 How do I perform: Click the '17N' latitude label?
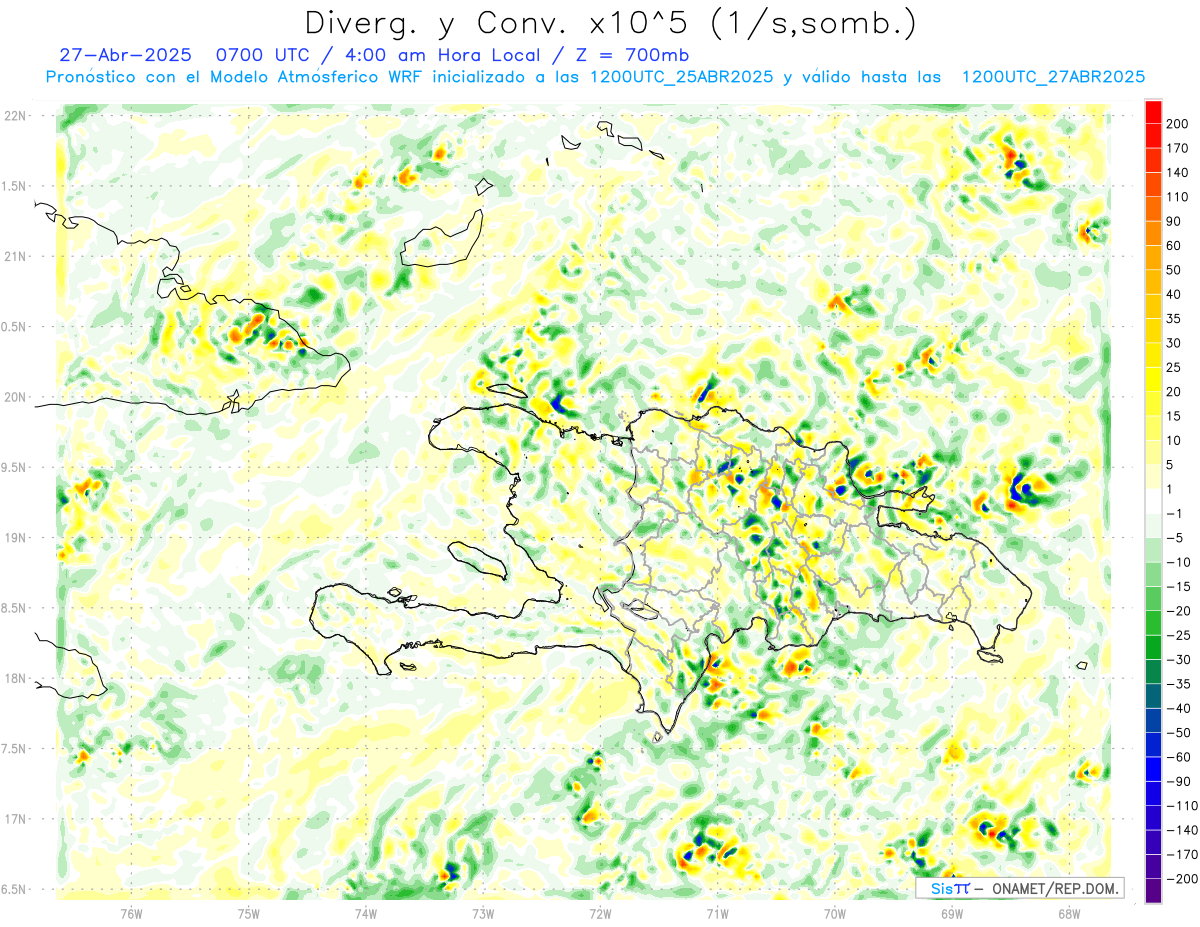pos(14,819)
